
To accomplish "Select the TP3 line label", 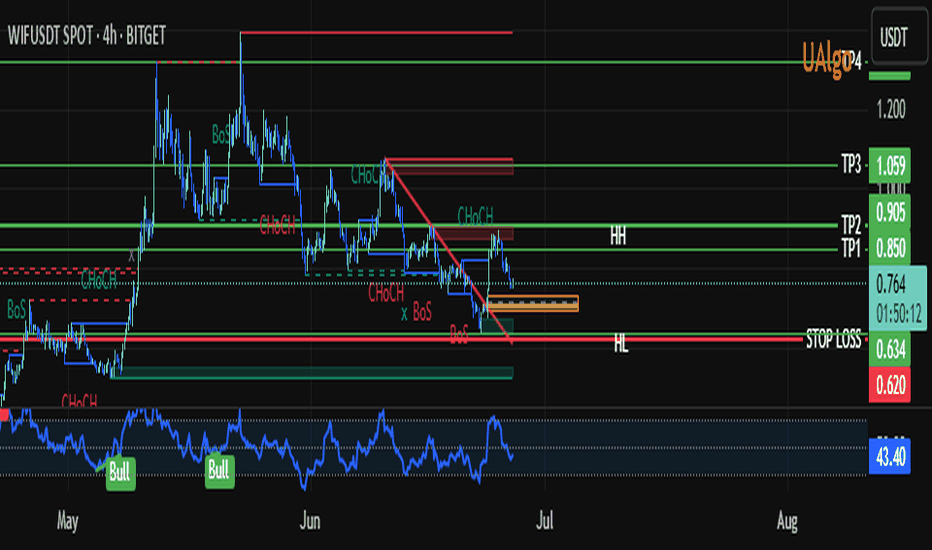I will (x=851, y=164).
